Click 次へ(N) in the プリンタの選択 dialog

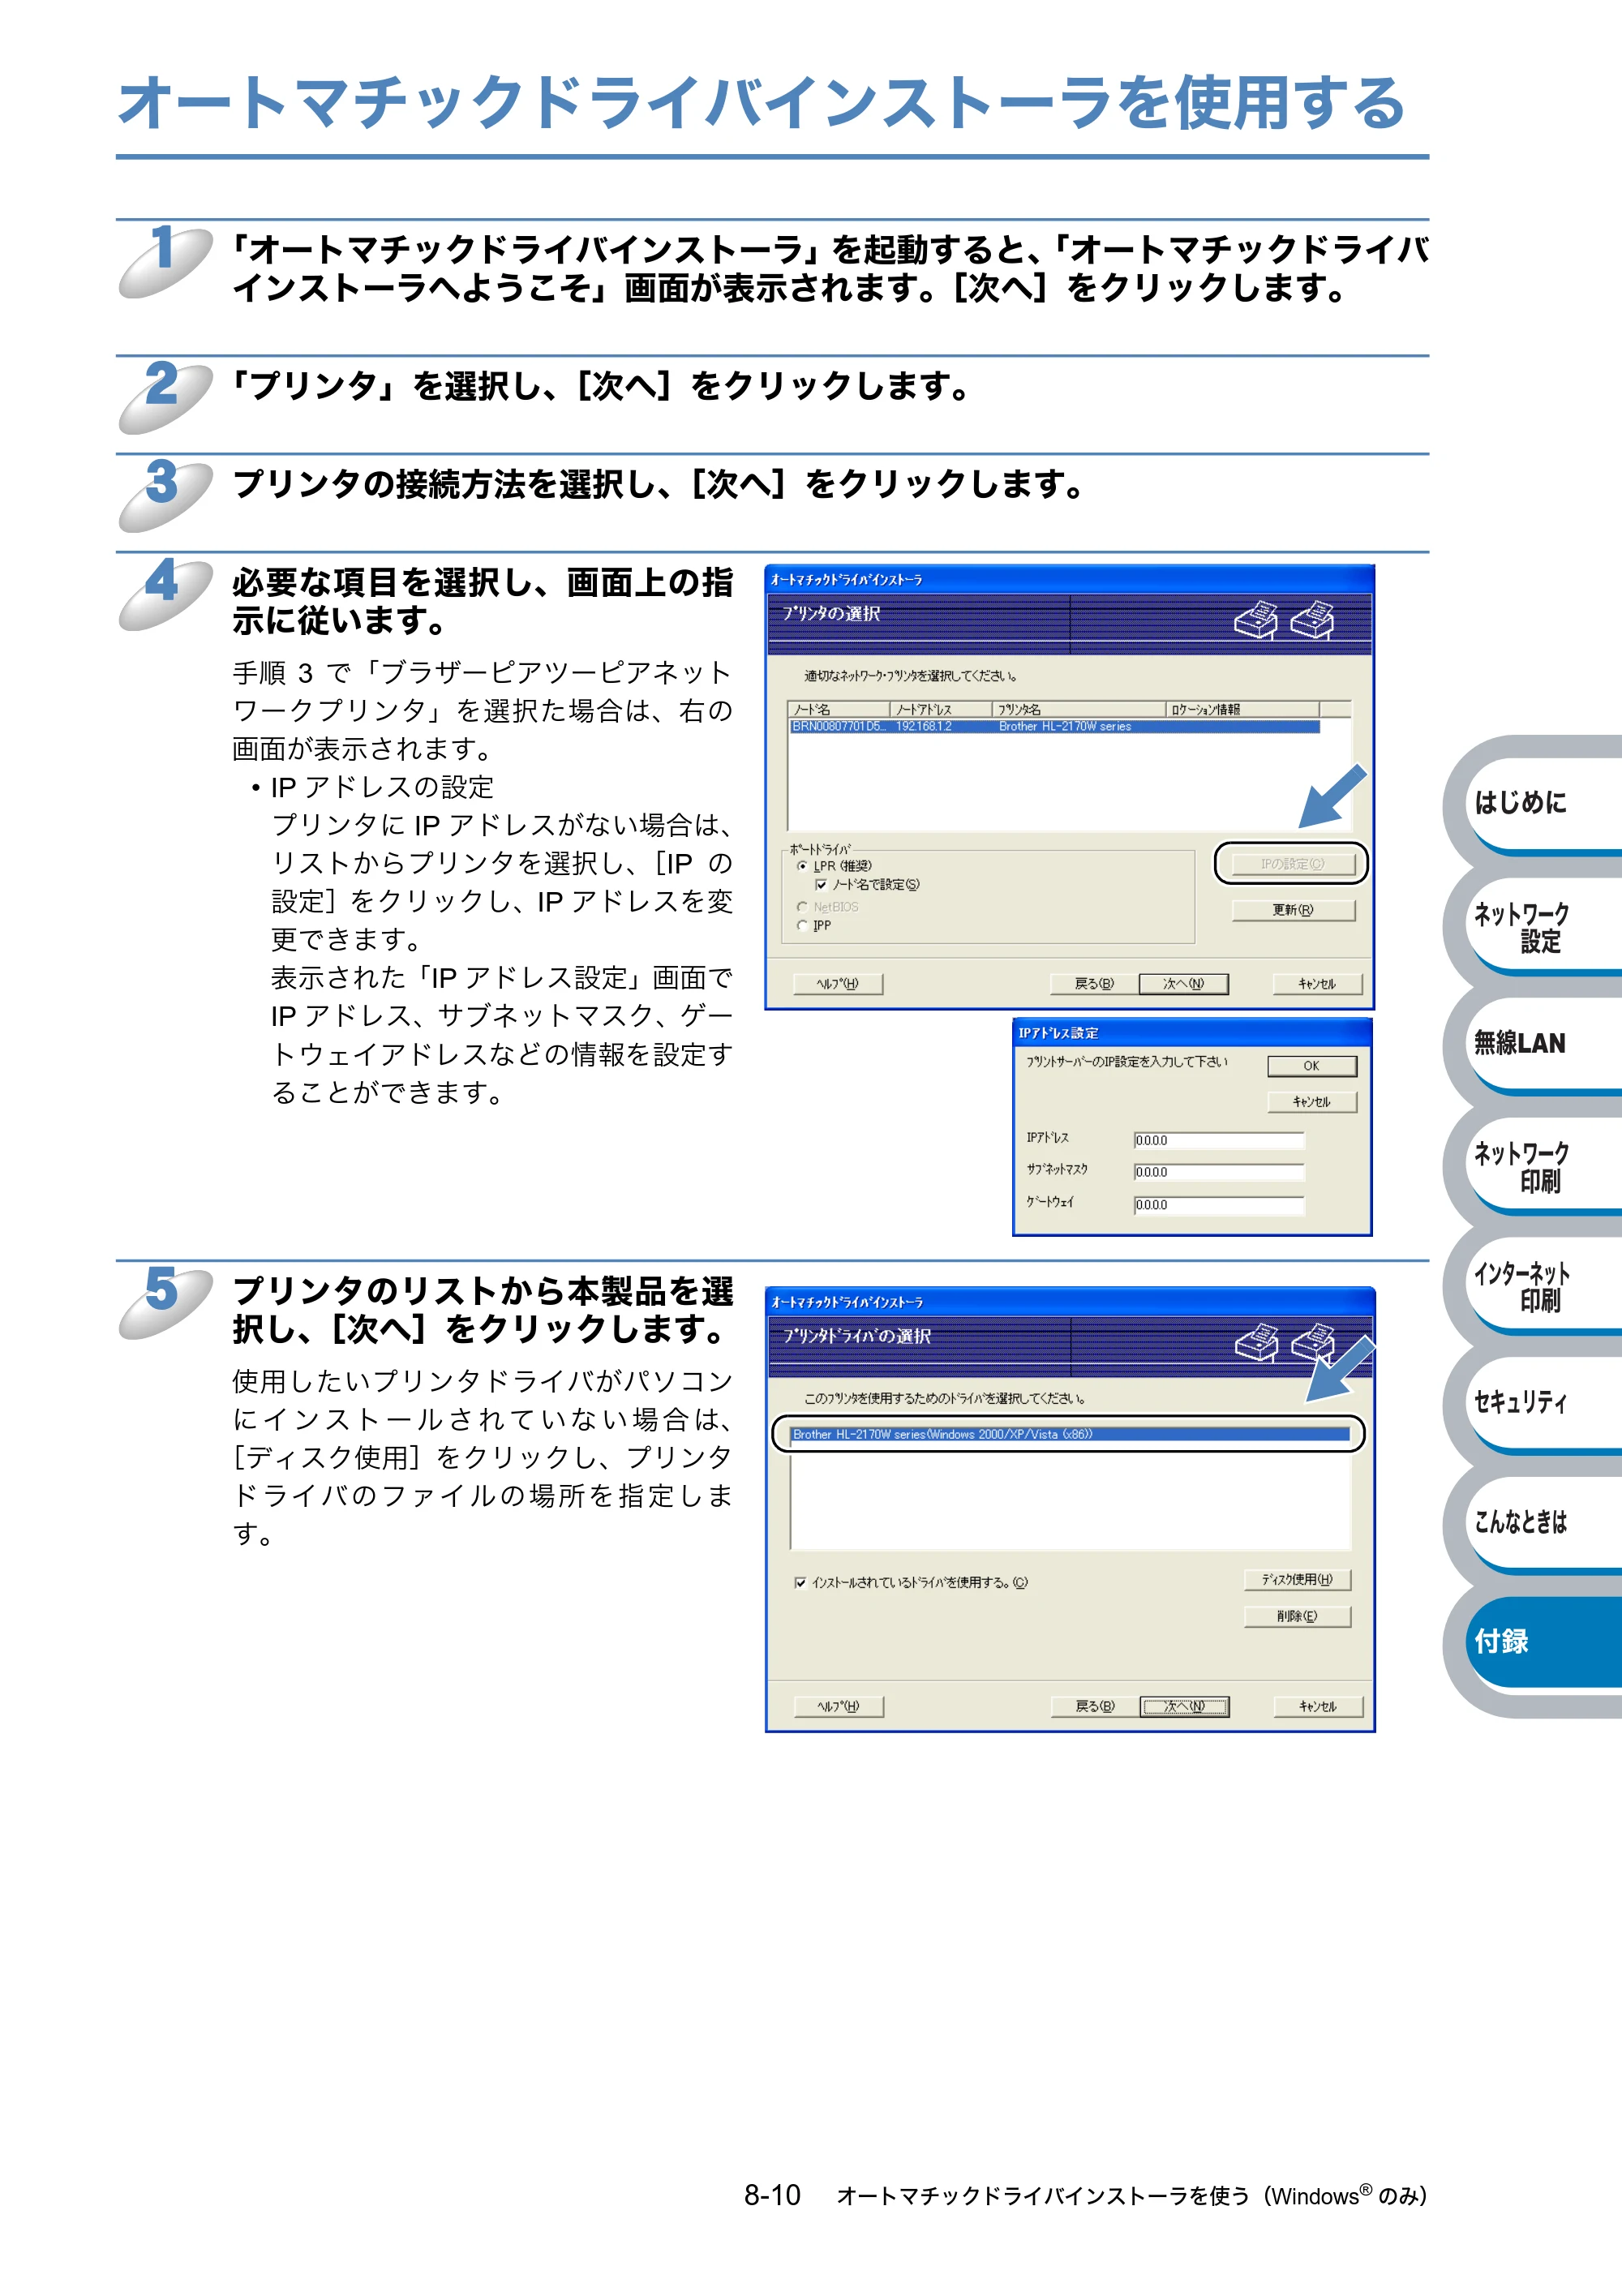point(1183,984)
